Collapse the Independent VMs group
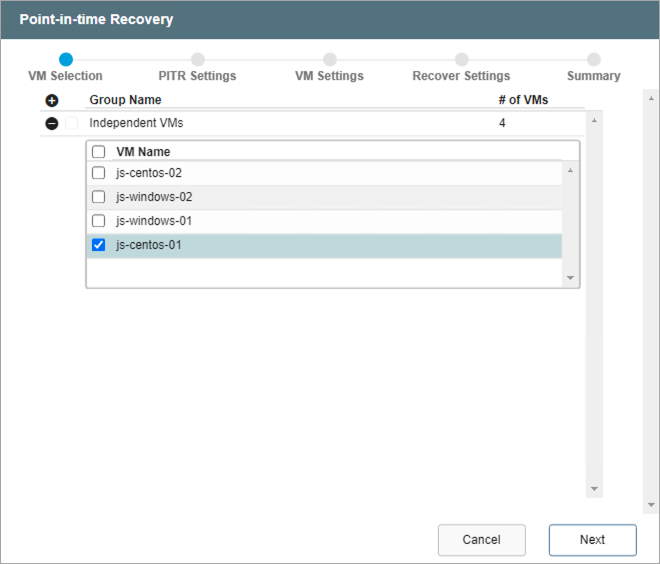Image resolution: width=660 pixels, height=564 pixels. tap(52, 123)
